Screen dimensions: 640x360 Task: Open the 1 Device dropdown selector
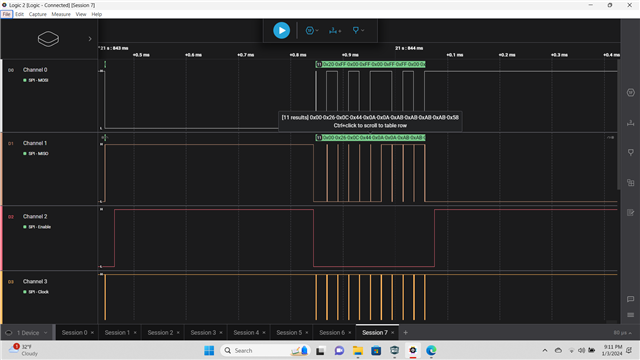click(x=27, y=333)
